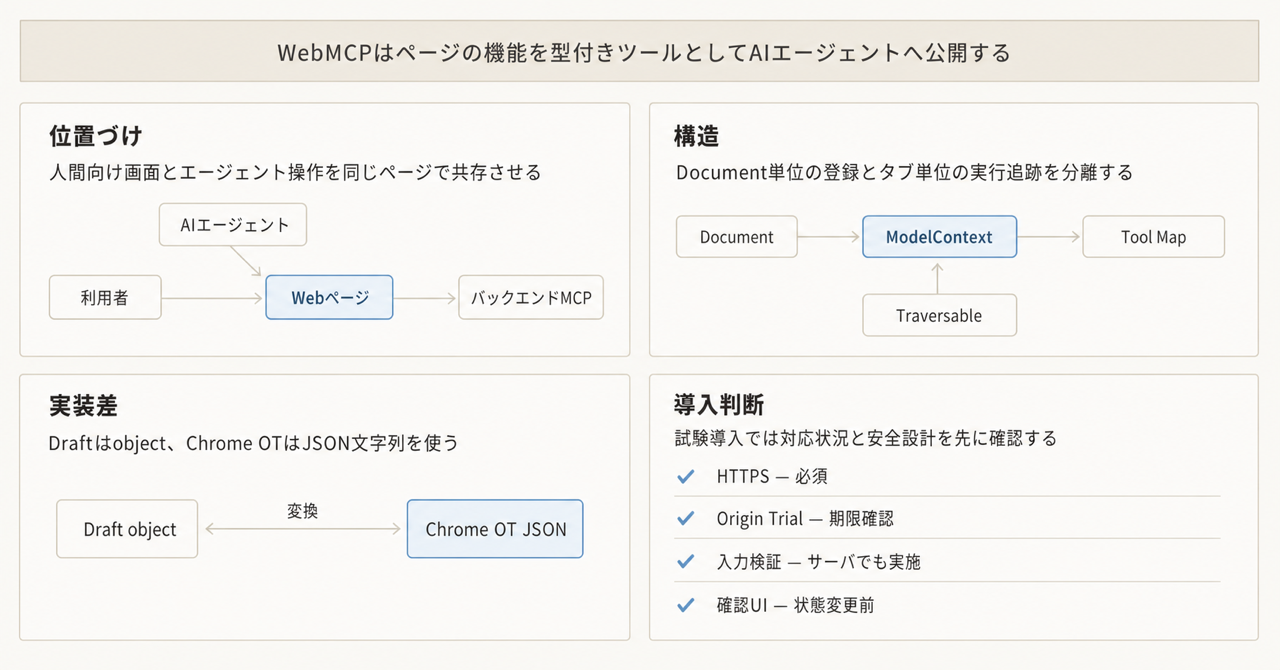
Task: Click the 変換 label above the arrow
Action: point(302,511)
